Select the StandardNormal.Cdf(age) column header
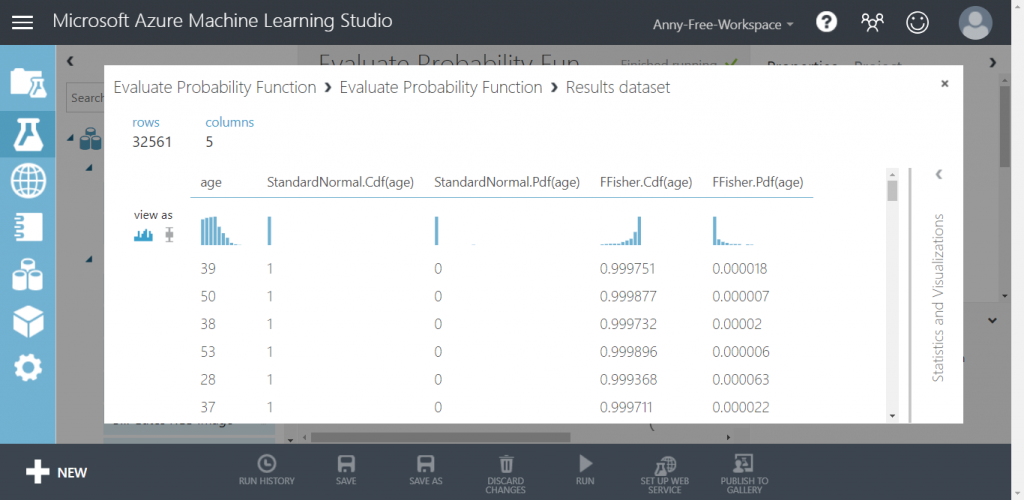This screenshot has width=1024, height=500. pyautogui.click(x=340, y=183)
